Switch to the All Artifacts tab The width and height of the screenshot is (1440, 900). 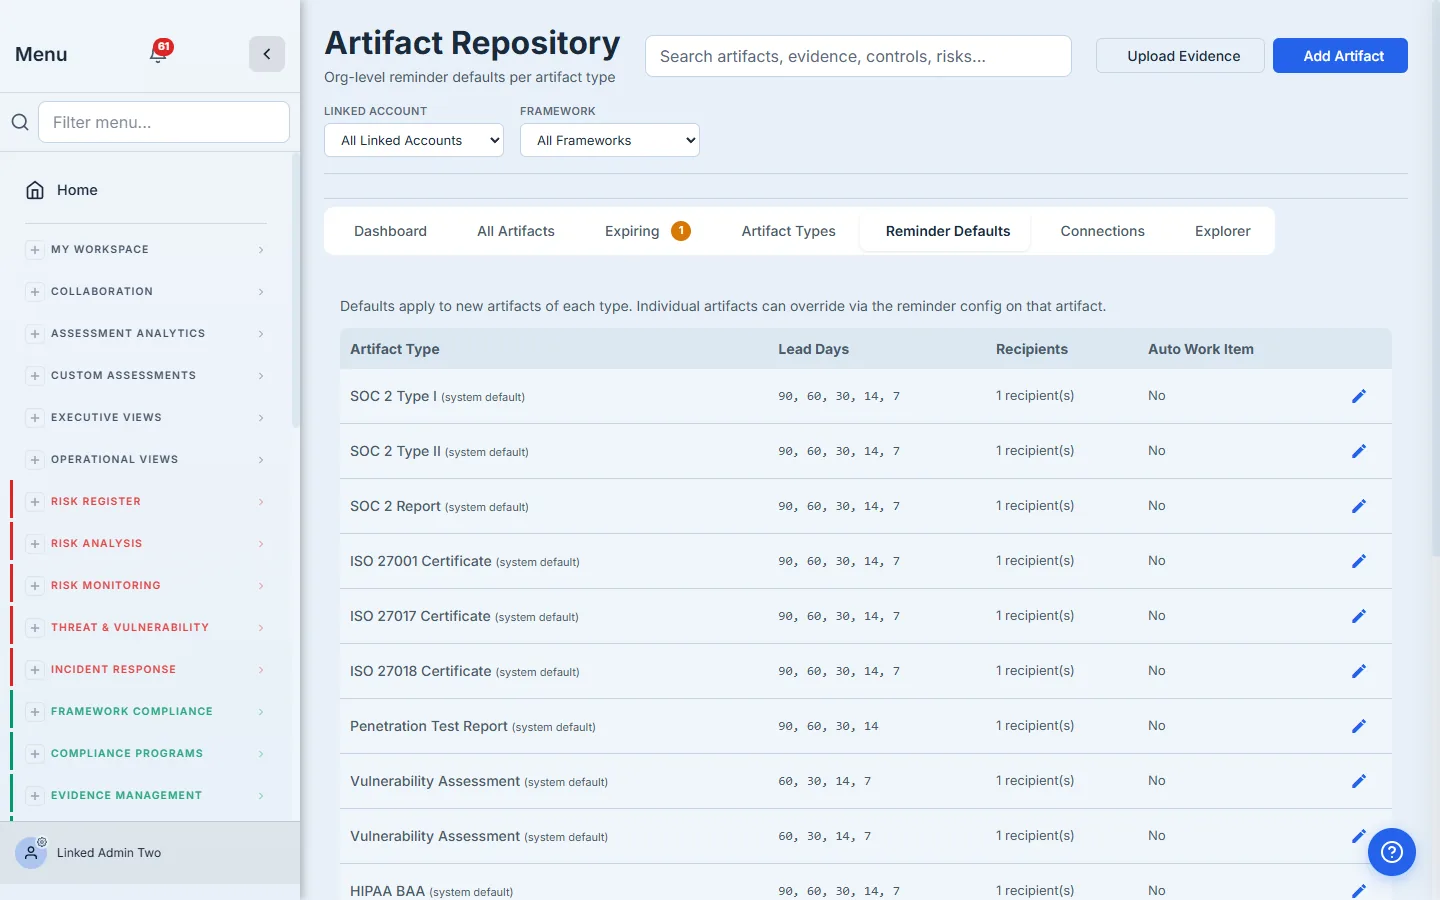[516, 231]
